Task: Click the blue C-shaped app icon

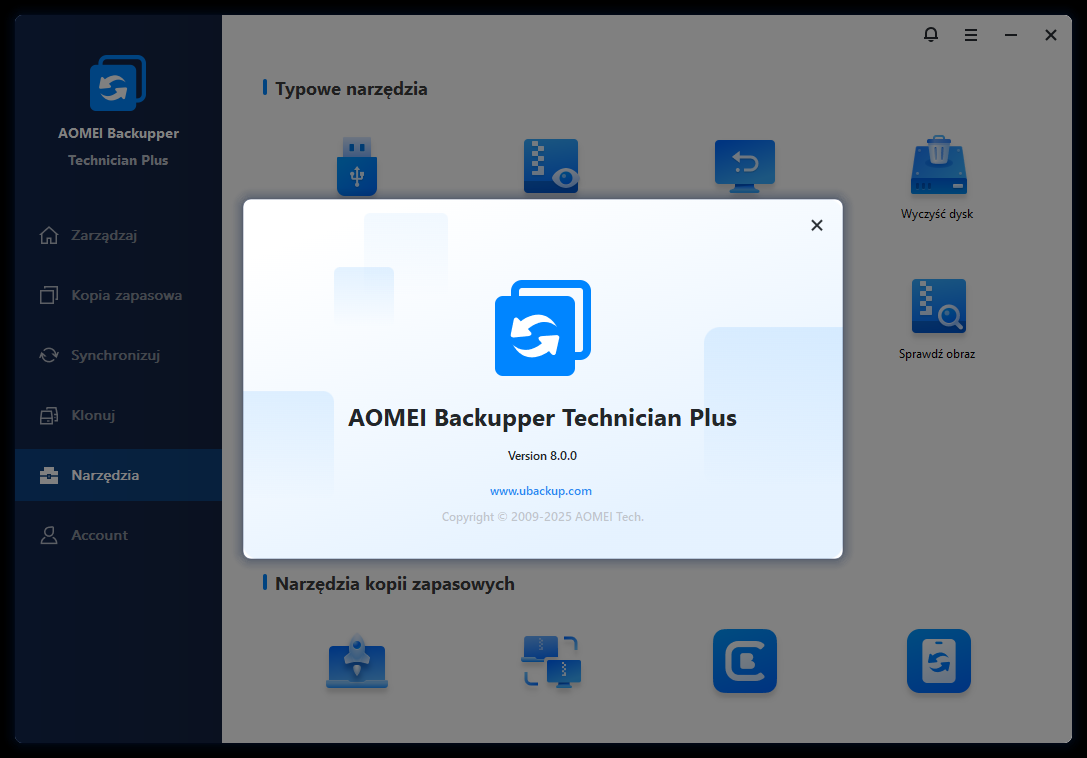Action: tap(745, 661)
